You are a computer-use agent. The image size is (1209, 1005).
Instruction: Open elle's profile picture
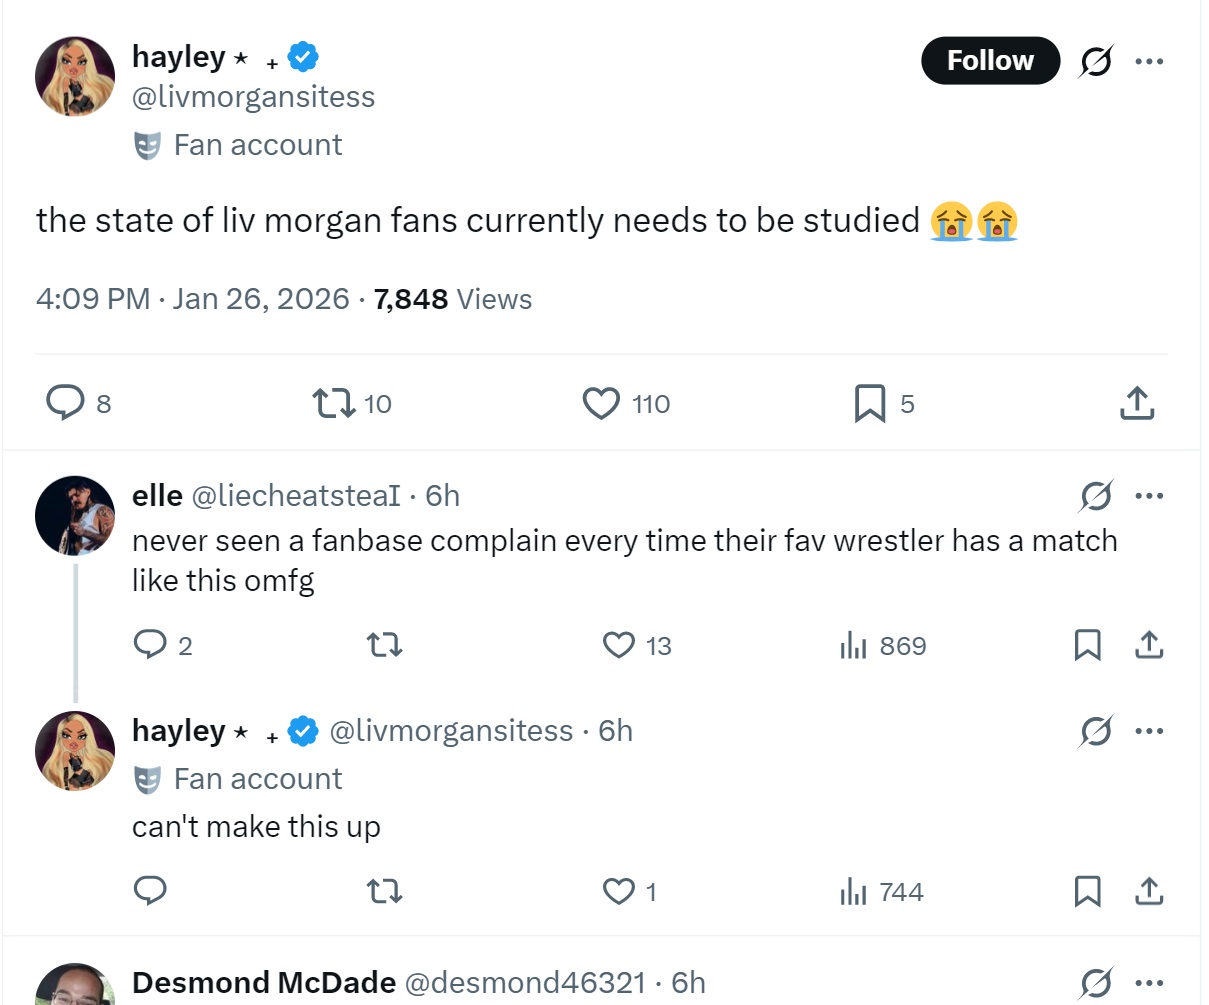pyautogui.click(x=75, y=516)
